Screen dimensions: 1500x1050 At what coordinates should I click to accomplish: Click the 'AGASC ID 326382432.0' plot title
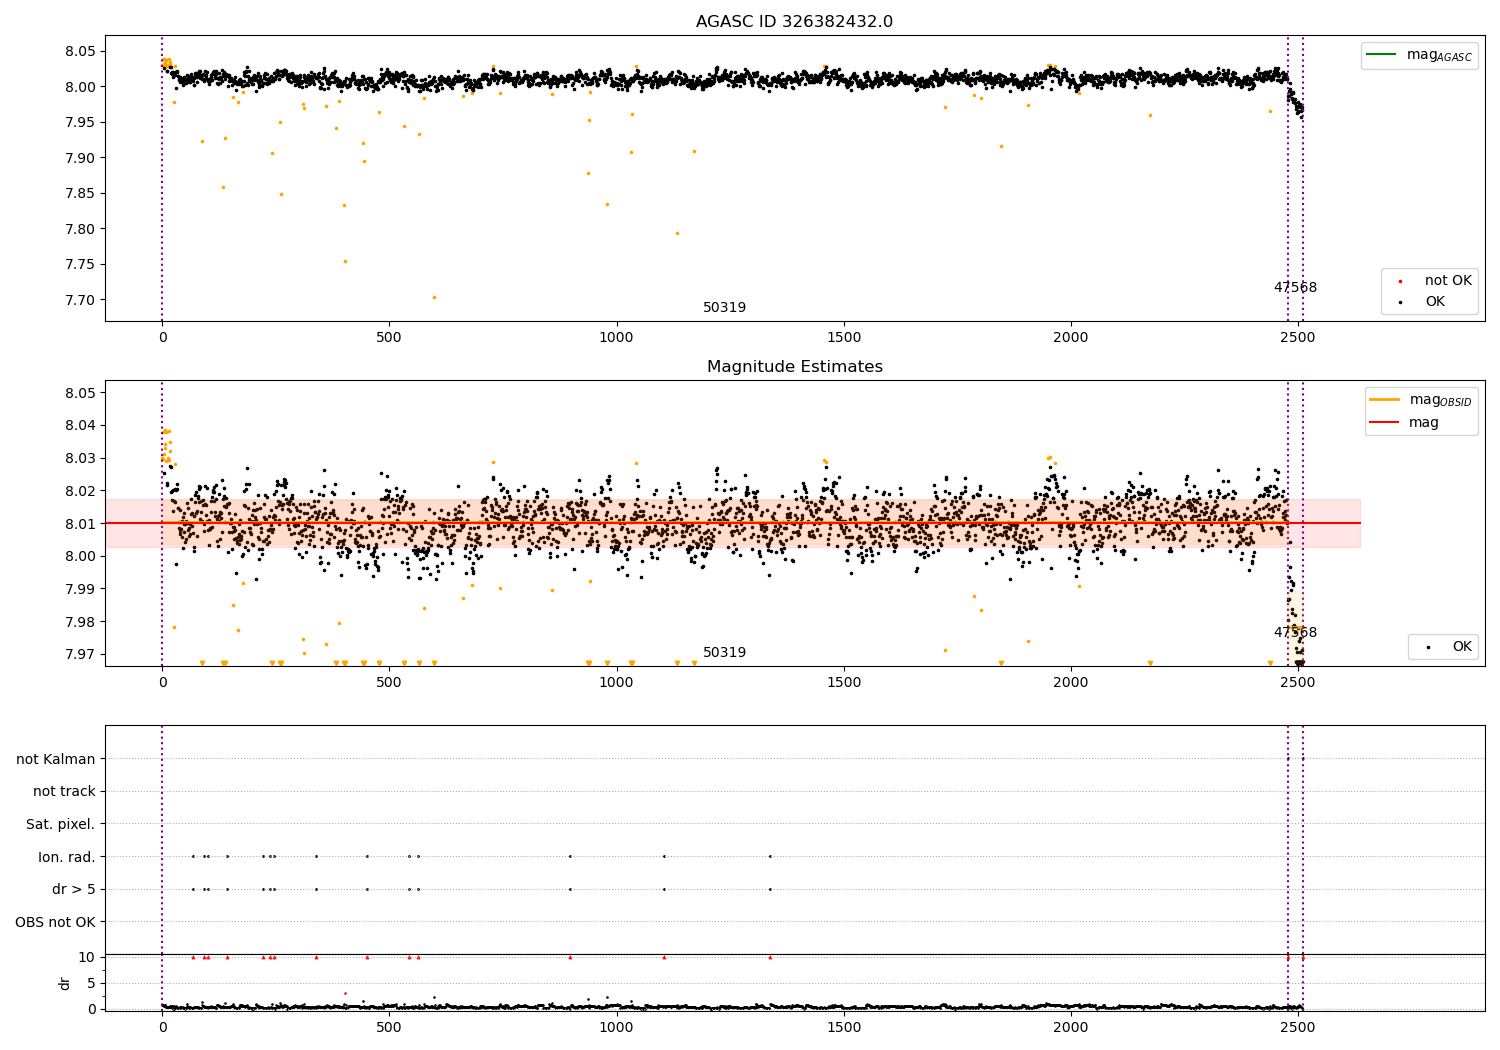(794, 22)
